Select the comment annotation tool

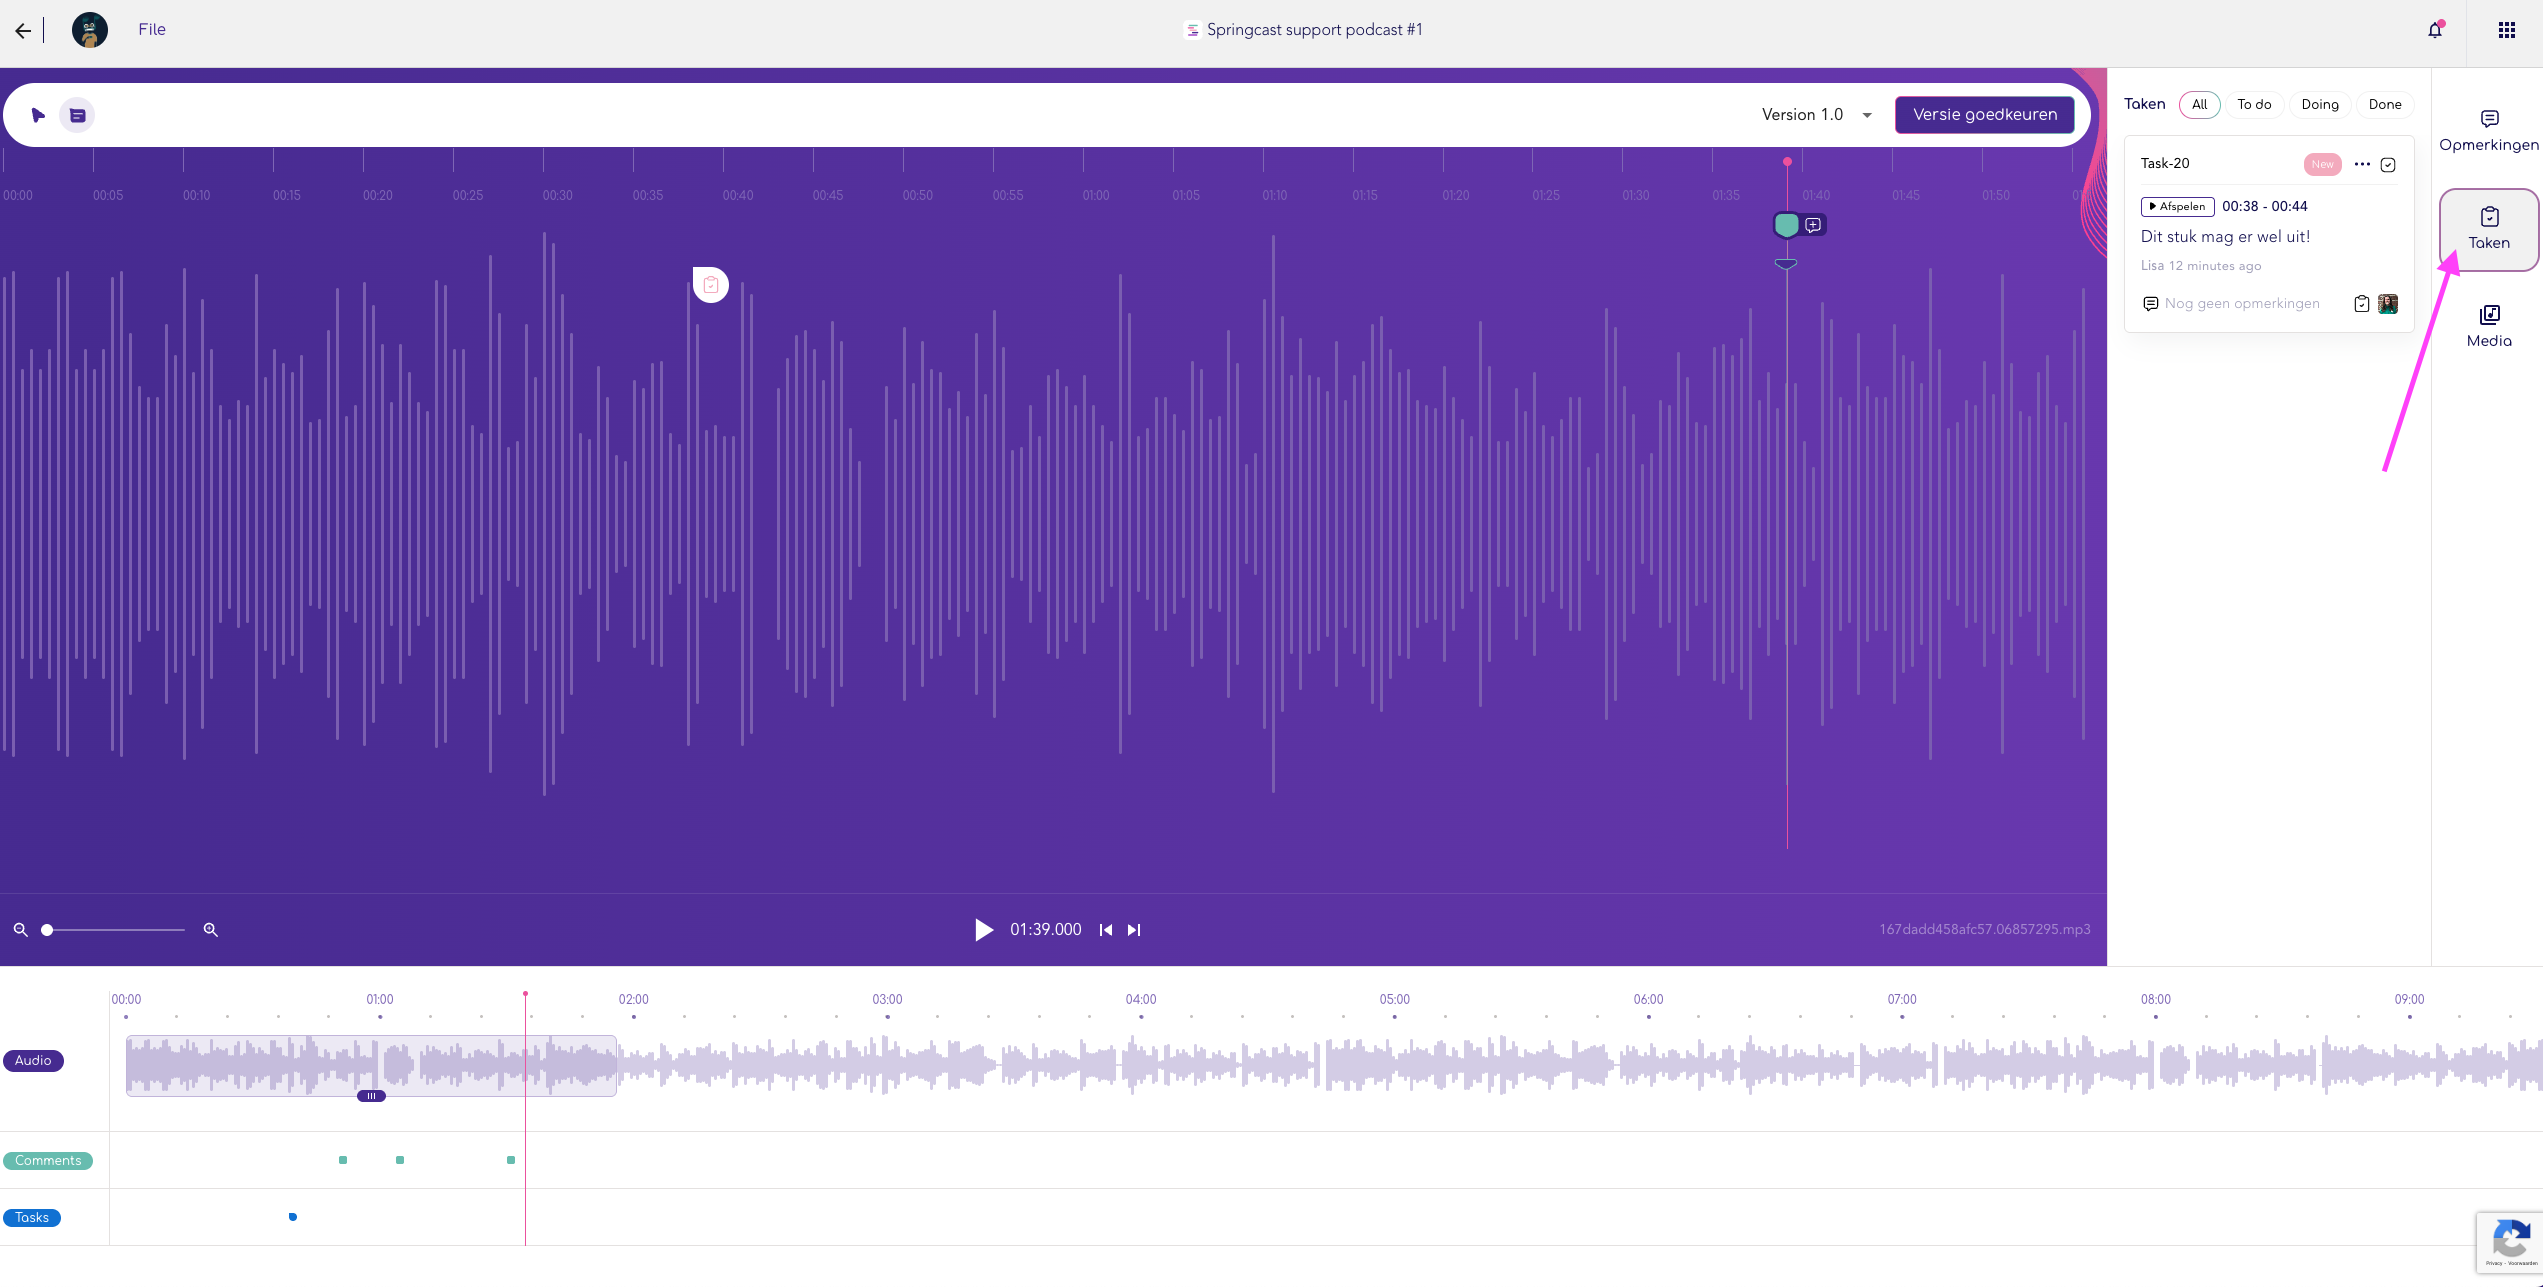77,115
